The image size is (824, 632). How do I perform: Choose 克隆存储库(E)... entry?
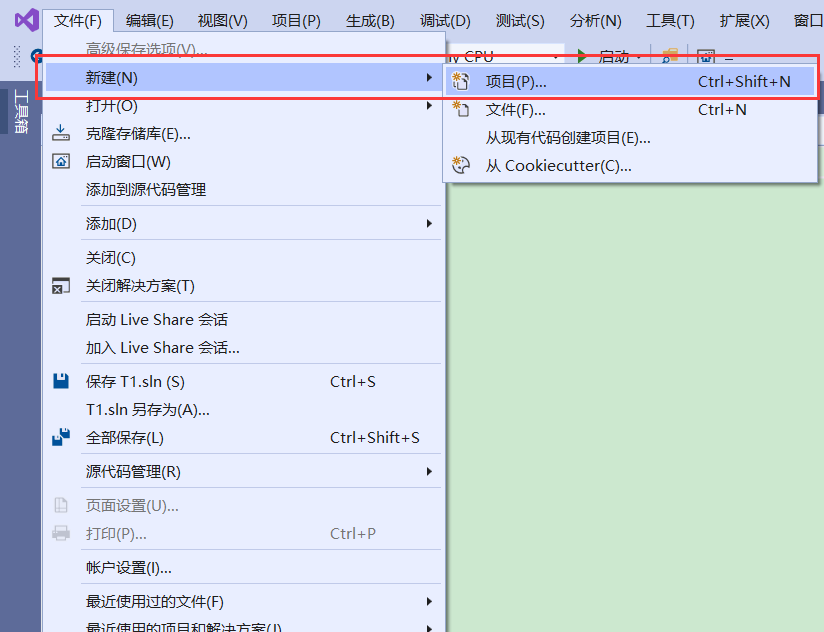pos(243,134)
